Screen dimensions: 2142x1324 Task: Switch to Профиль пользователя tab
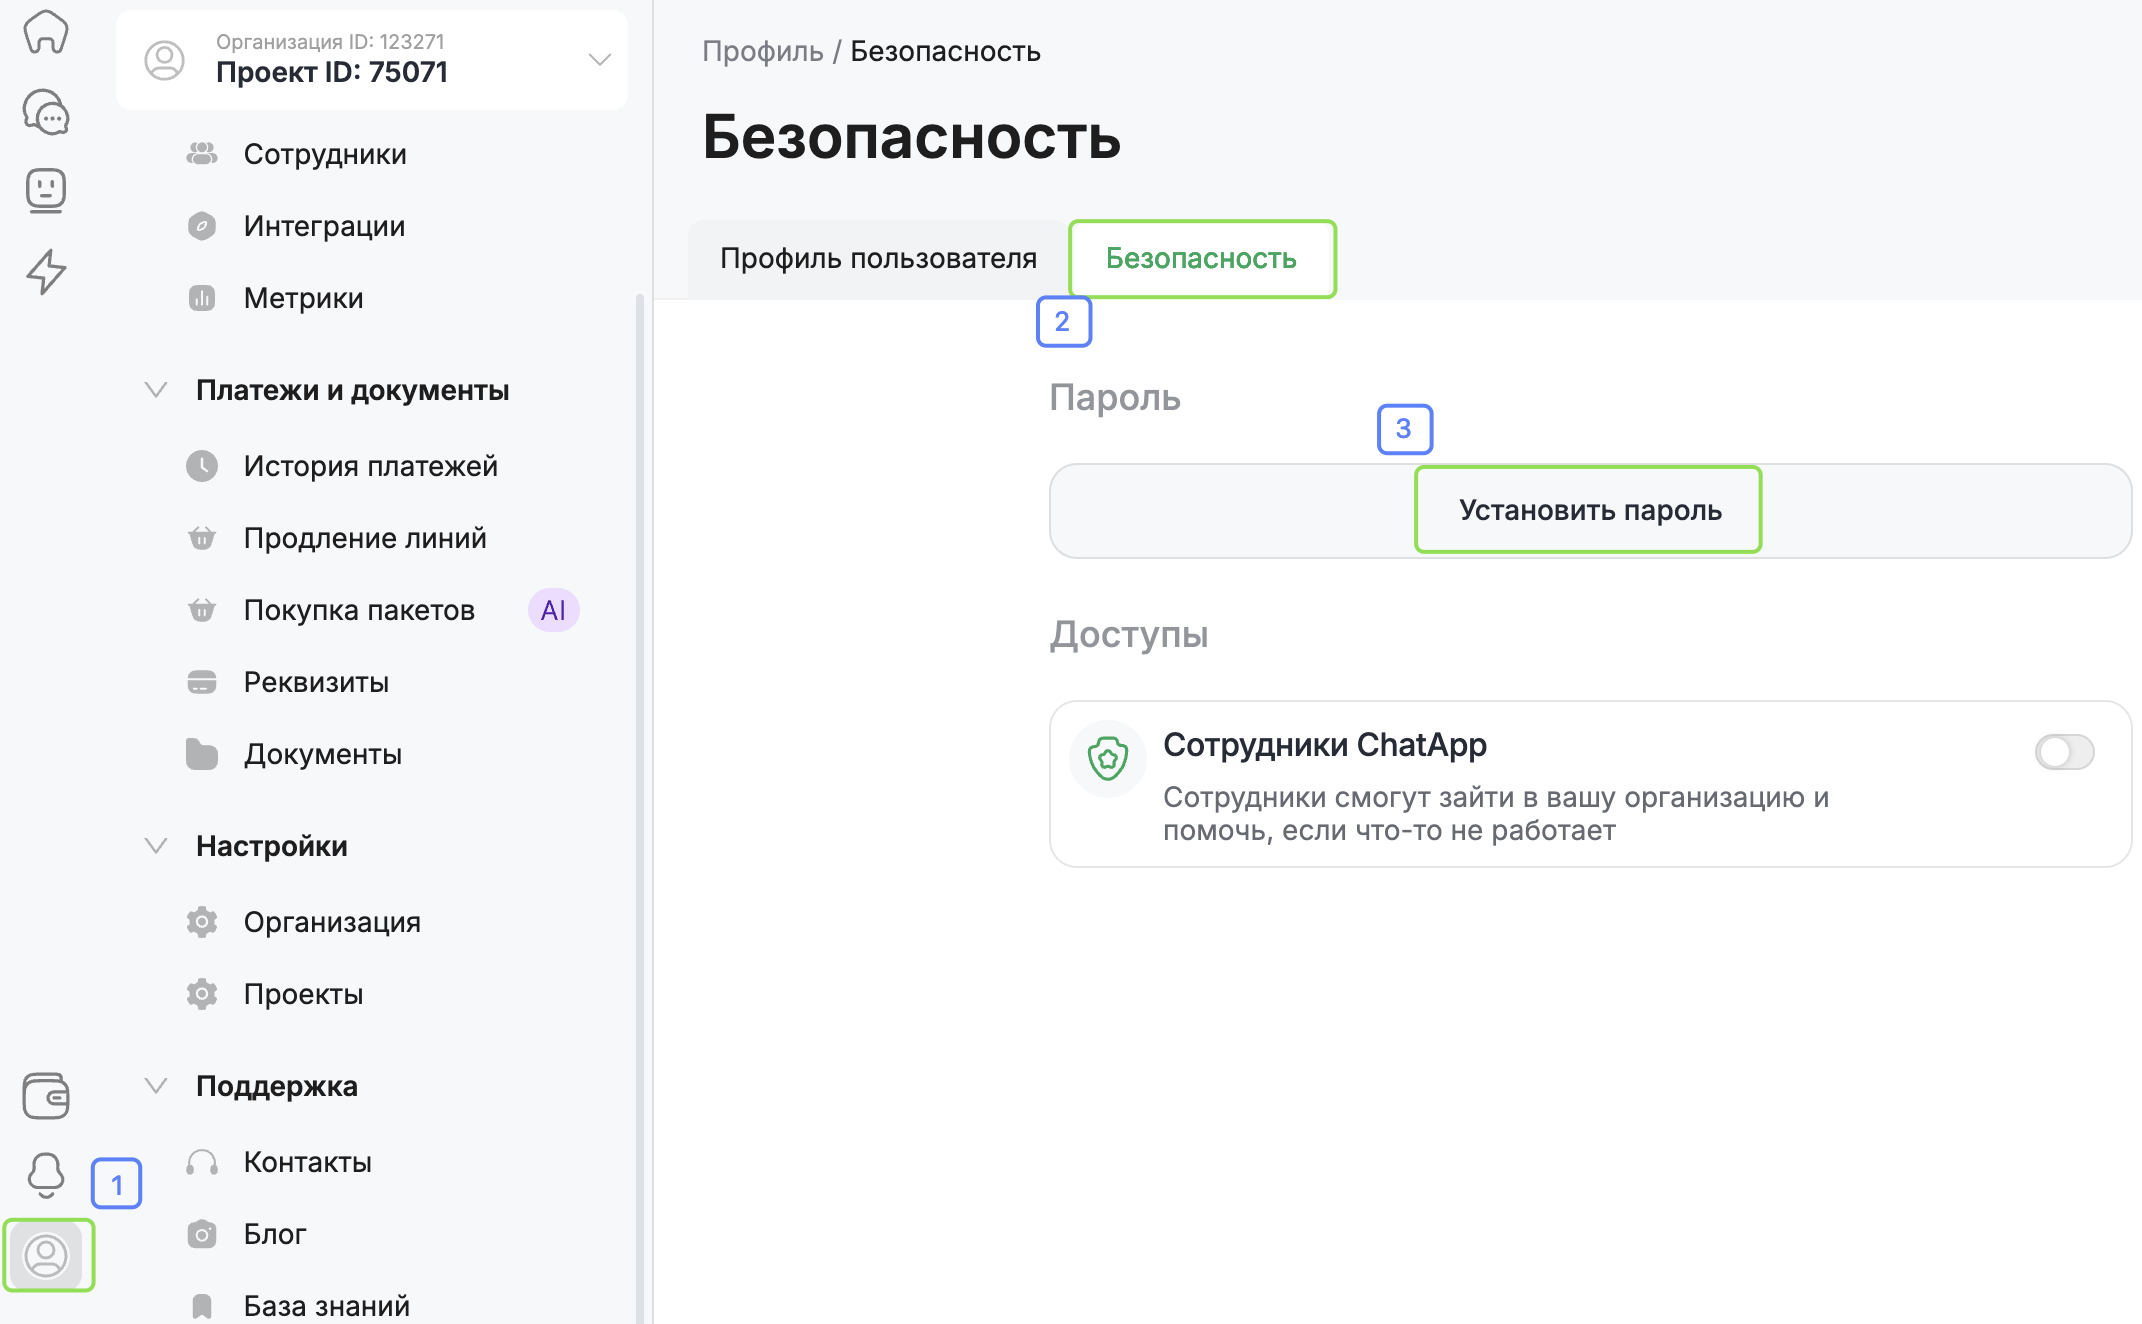pyautogui.click(x=878, y=259)
